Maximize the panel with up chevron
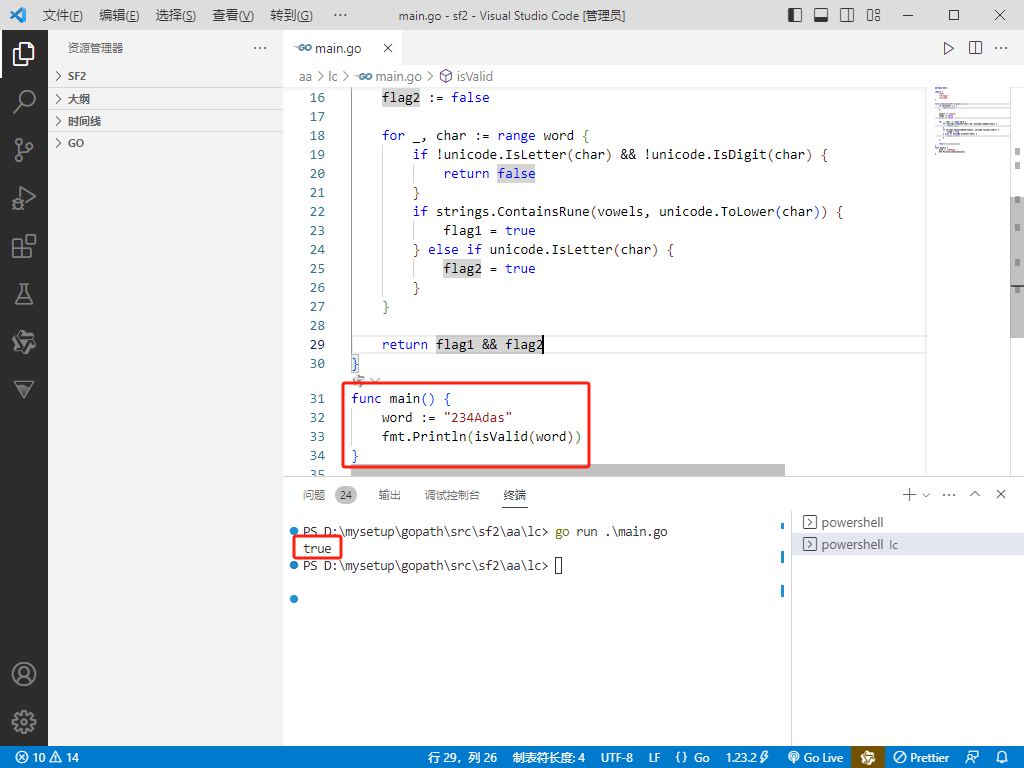Viewport: 1024px width, 768px height. point(975,494)
